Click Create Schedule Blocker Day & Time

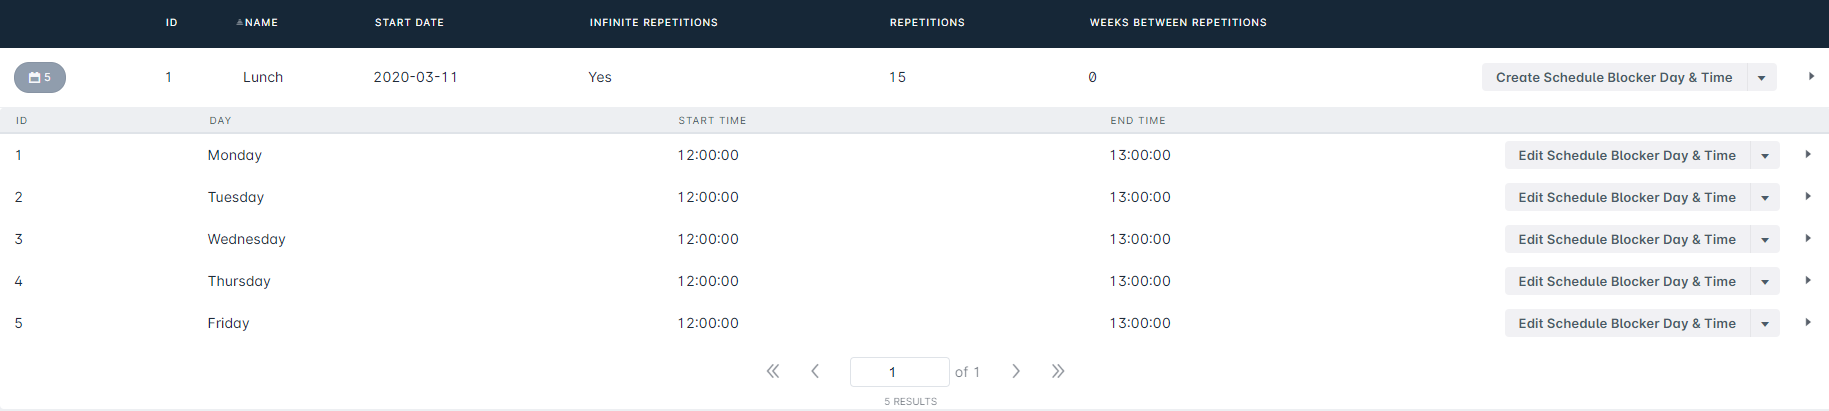pos(1614,77)
